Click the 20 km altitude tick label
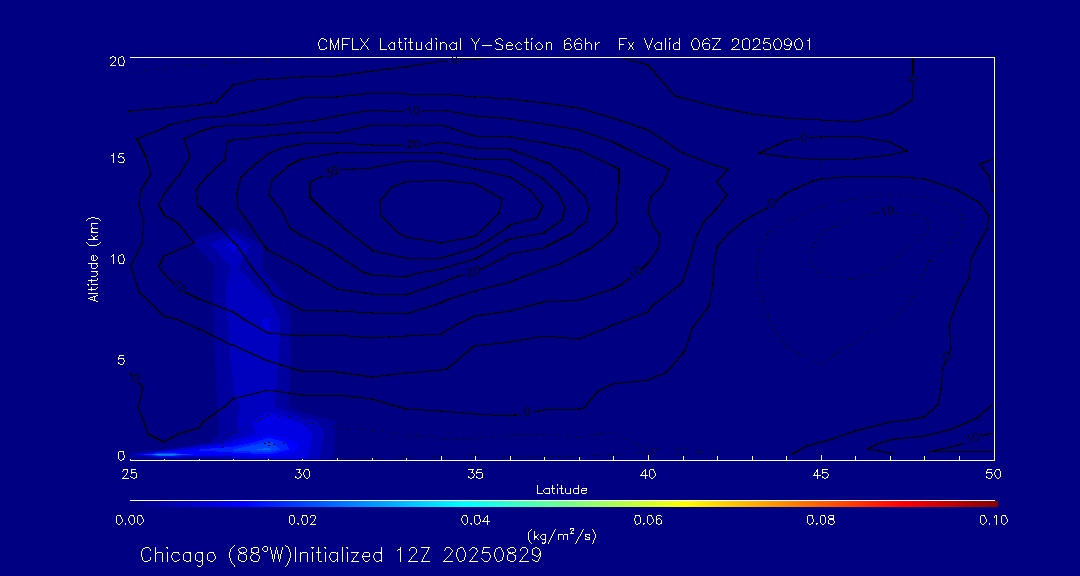The height and width of the screenshot is (576, 1080). (115, 60)
